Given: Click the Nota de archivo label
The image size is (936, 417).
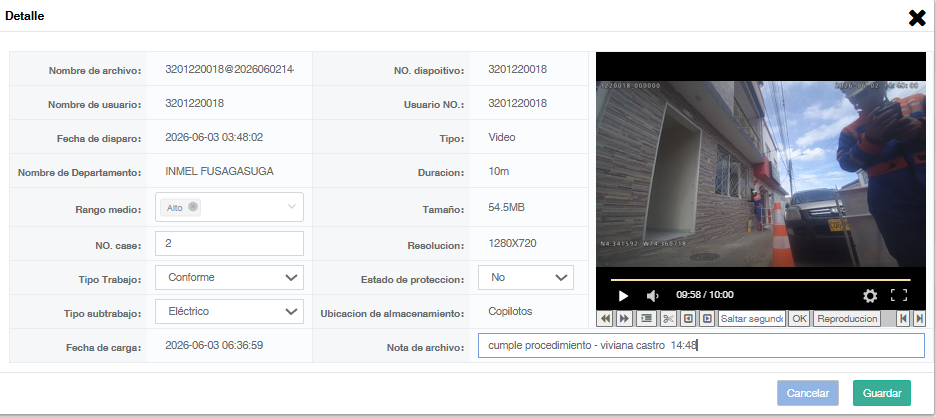Looking at the screenshot, I should pyautogui.click(x=425, y=347).
